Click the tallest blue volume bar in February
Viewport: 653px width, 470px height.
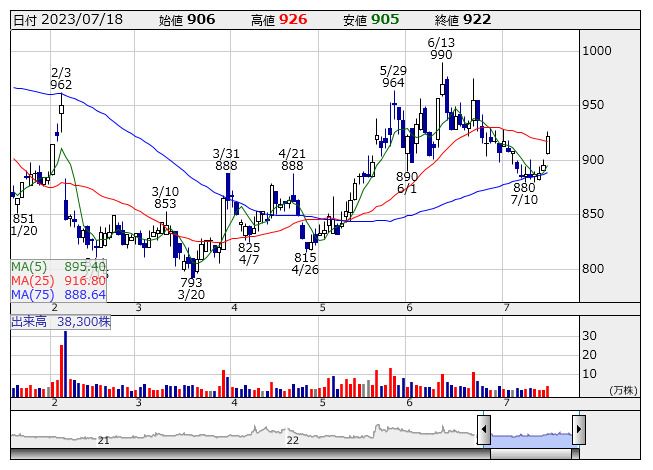coord(65,364)
